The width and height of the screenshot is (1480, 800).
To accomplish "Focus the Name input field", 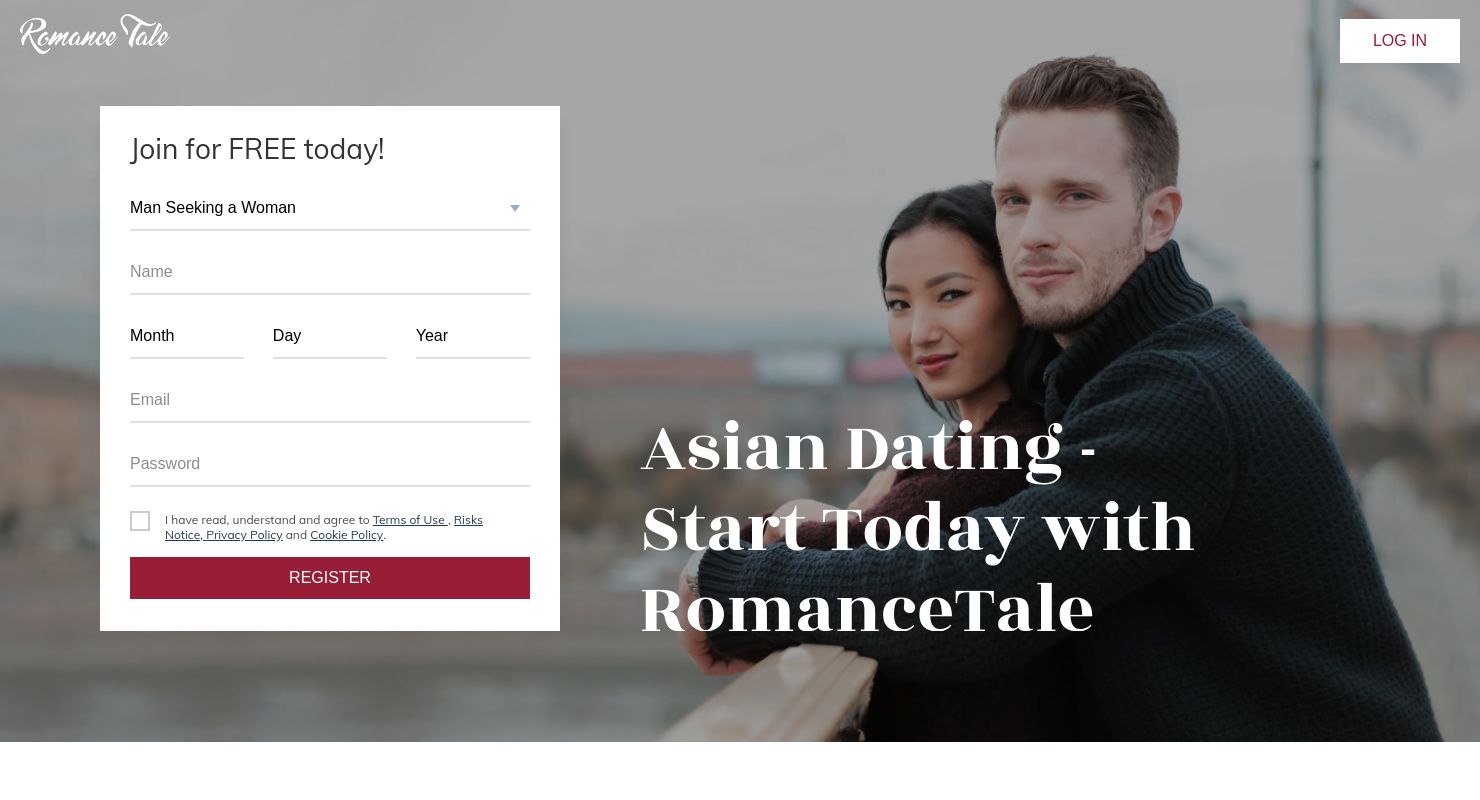I will 330,272.
